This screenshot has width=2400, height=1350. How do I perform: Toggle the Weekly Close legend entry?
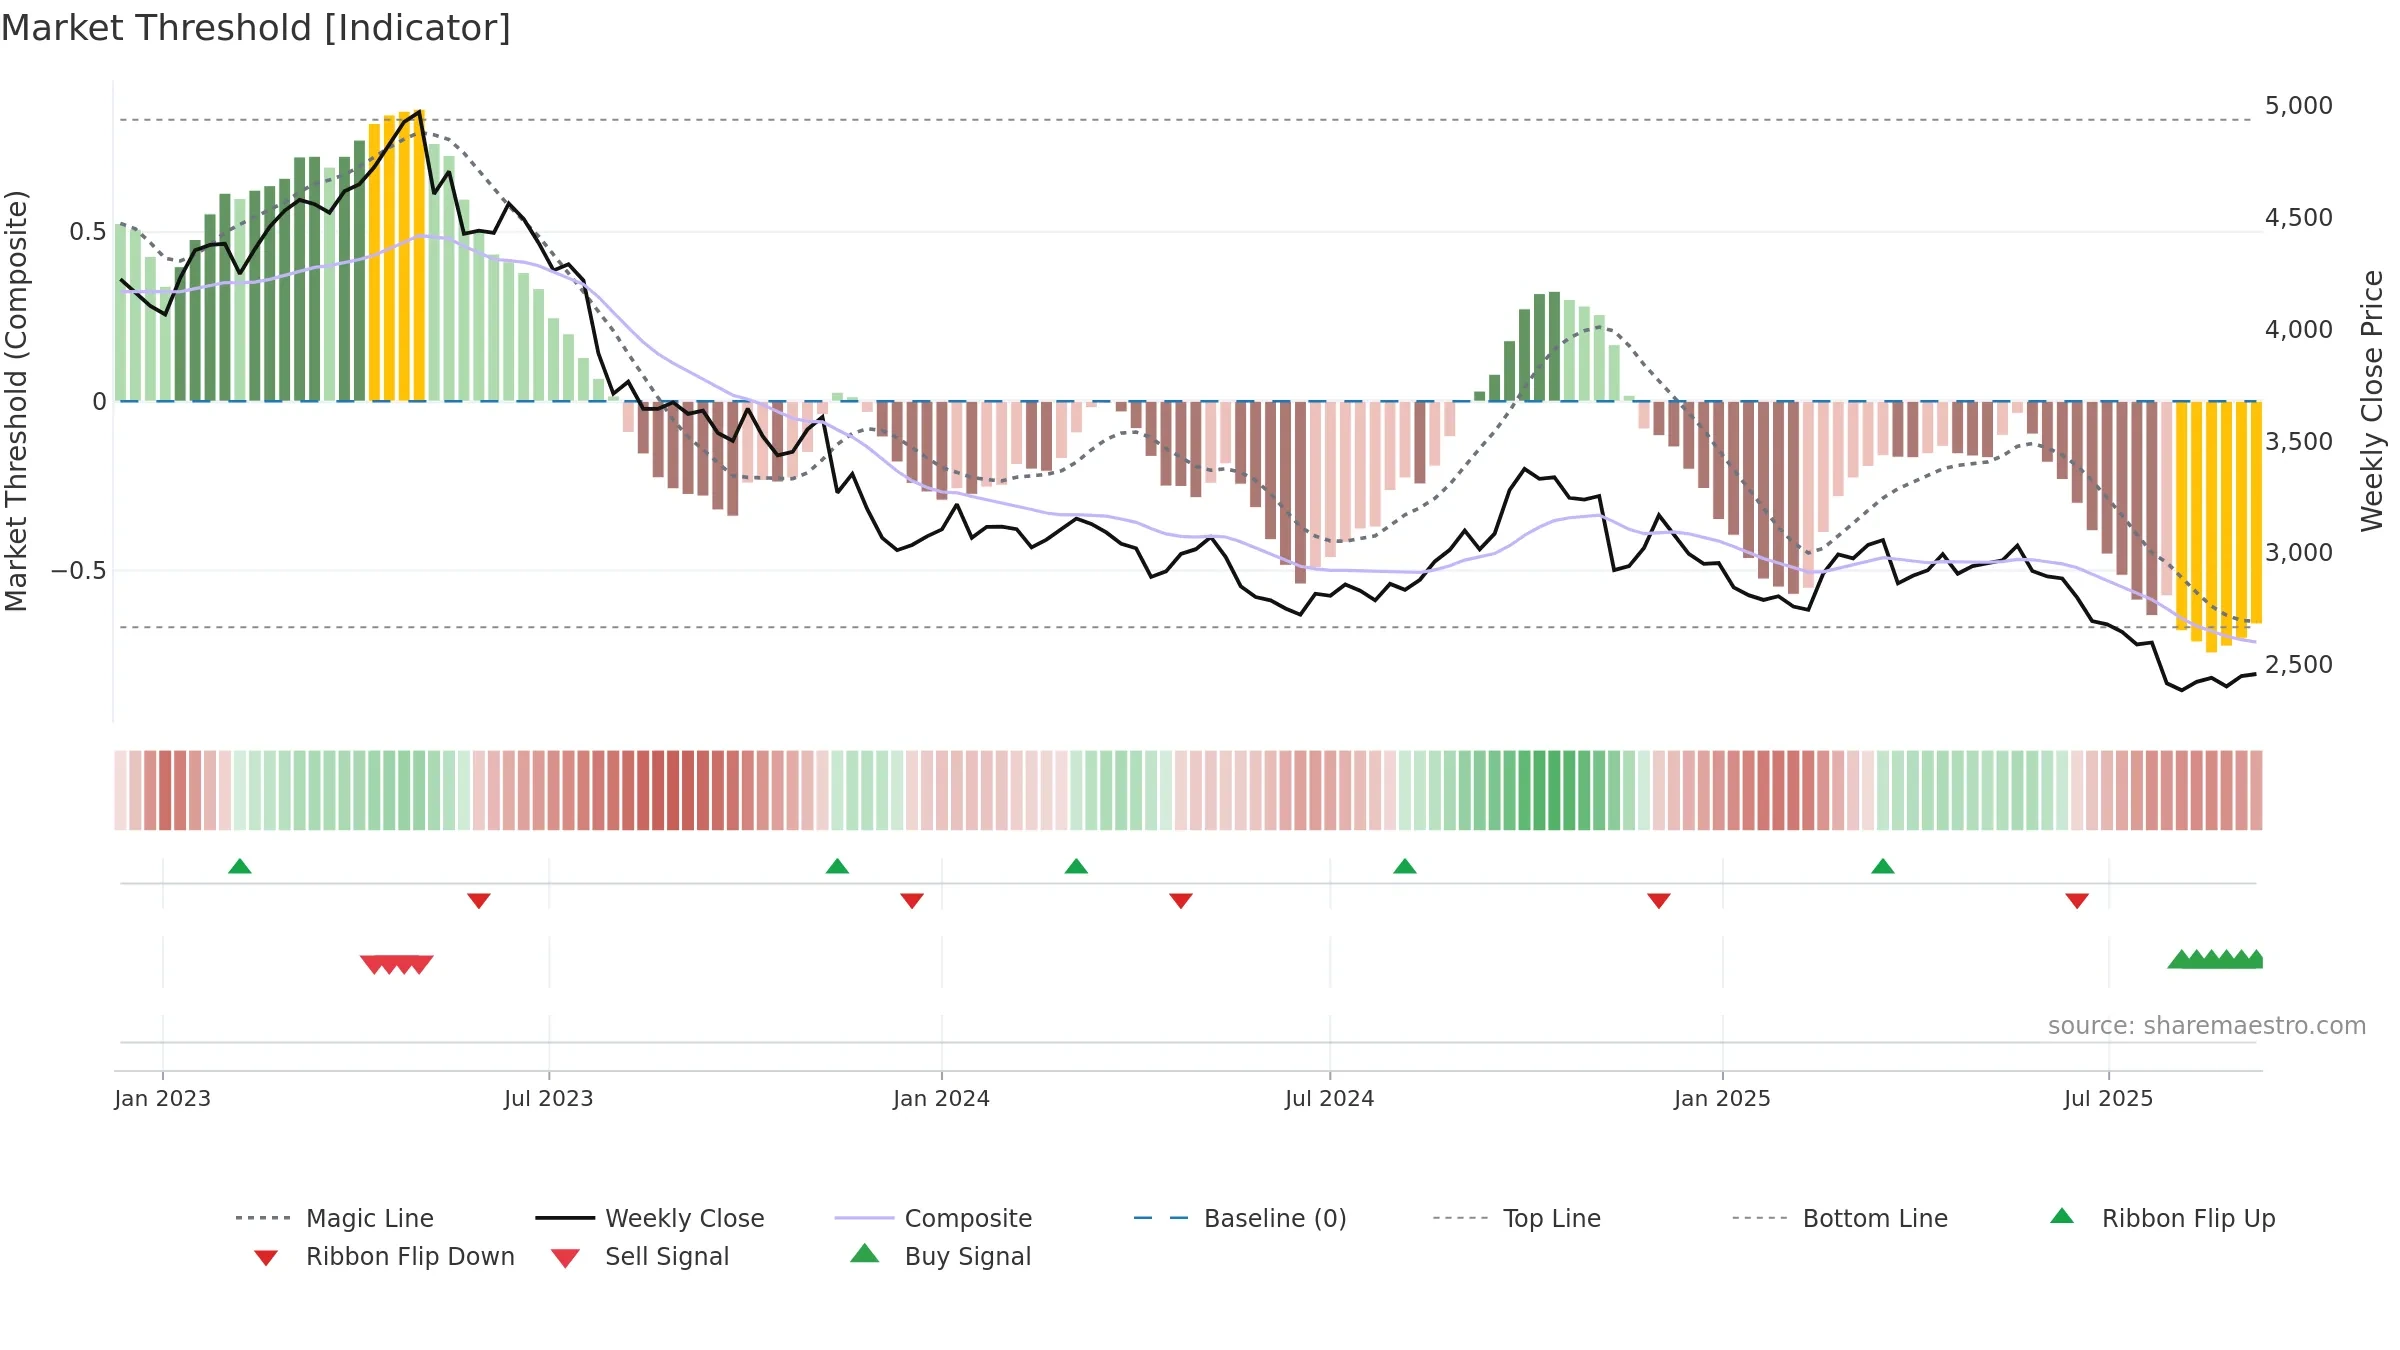pyautogui.click(x=649, y=1218)
